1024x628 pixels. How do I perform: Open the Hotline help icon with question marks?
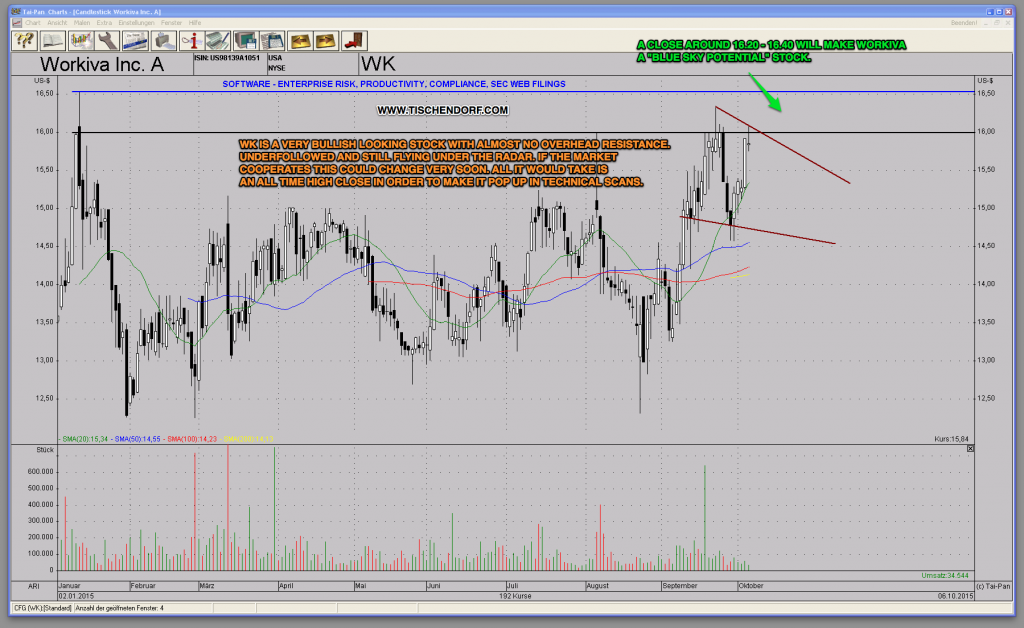(x=22, y=40)
